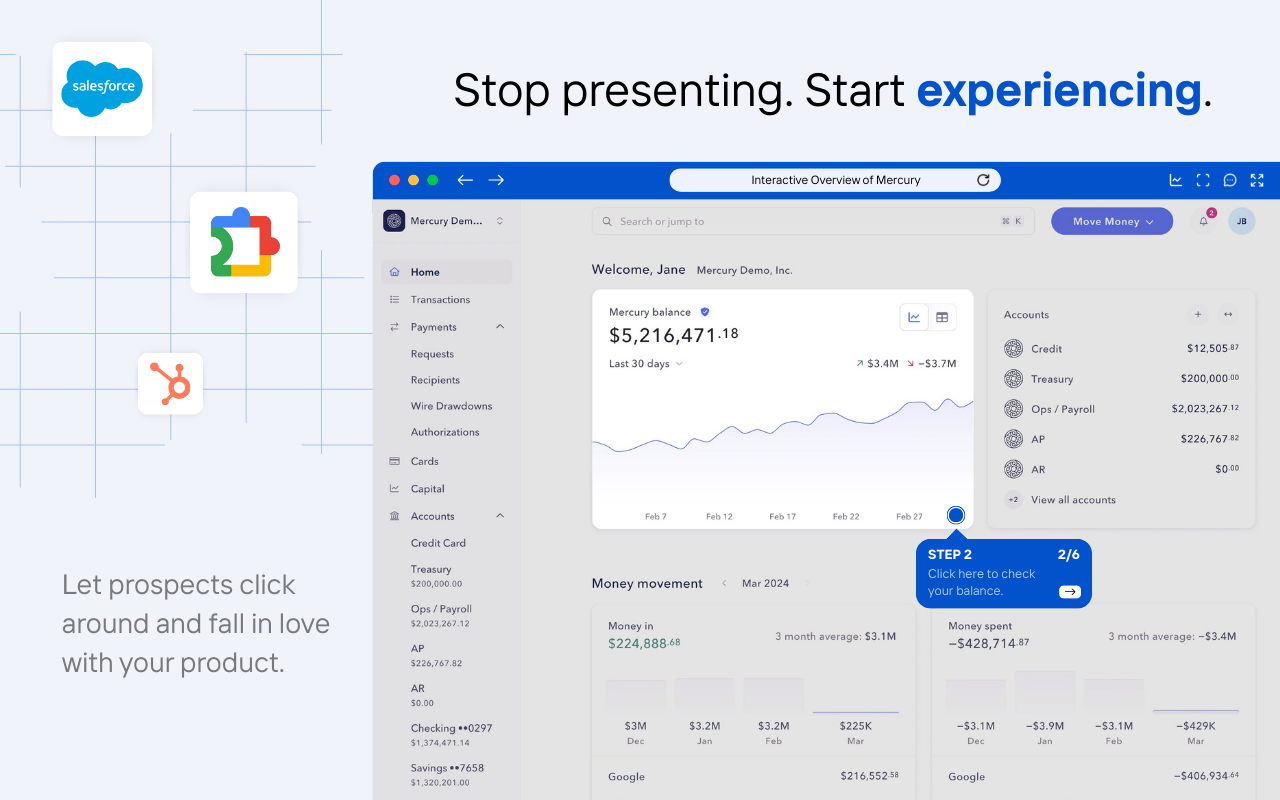Open the analytics chart icon in title bar

pos(1176,180)
